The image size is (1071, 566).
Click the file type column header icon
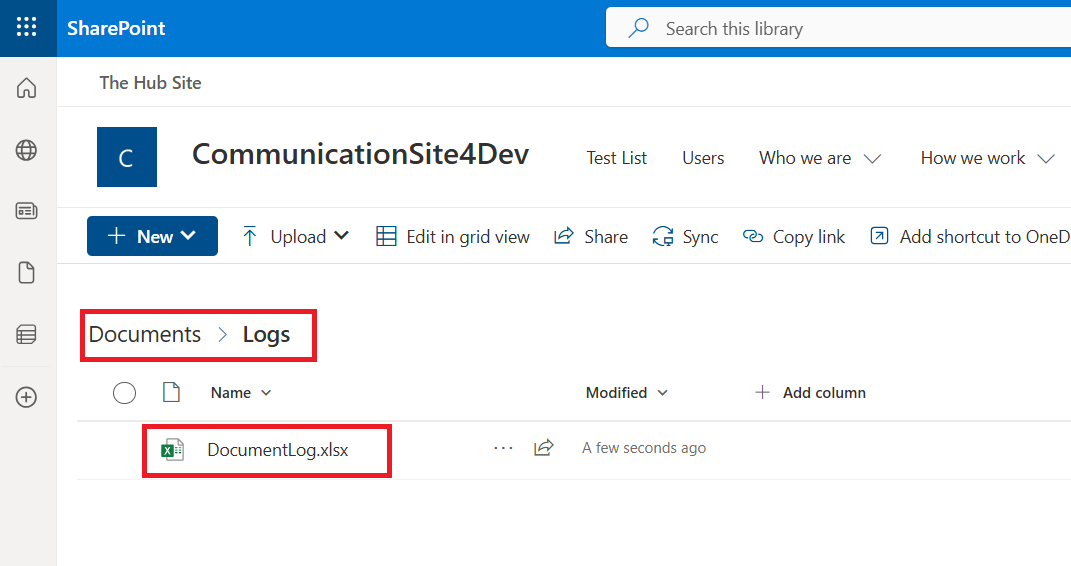click(x=171, y=393)
